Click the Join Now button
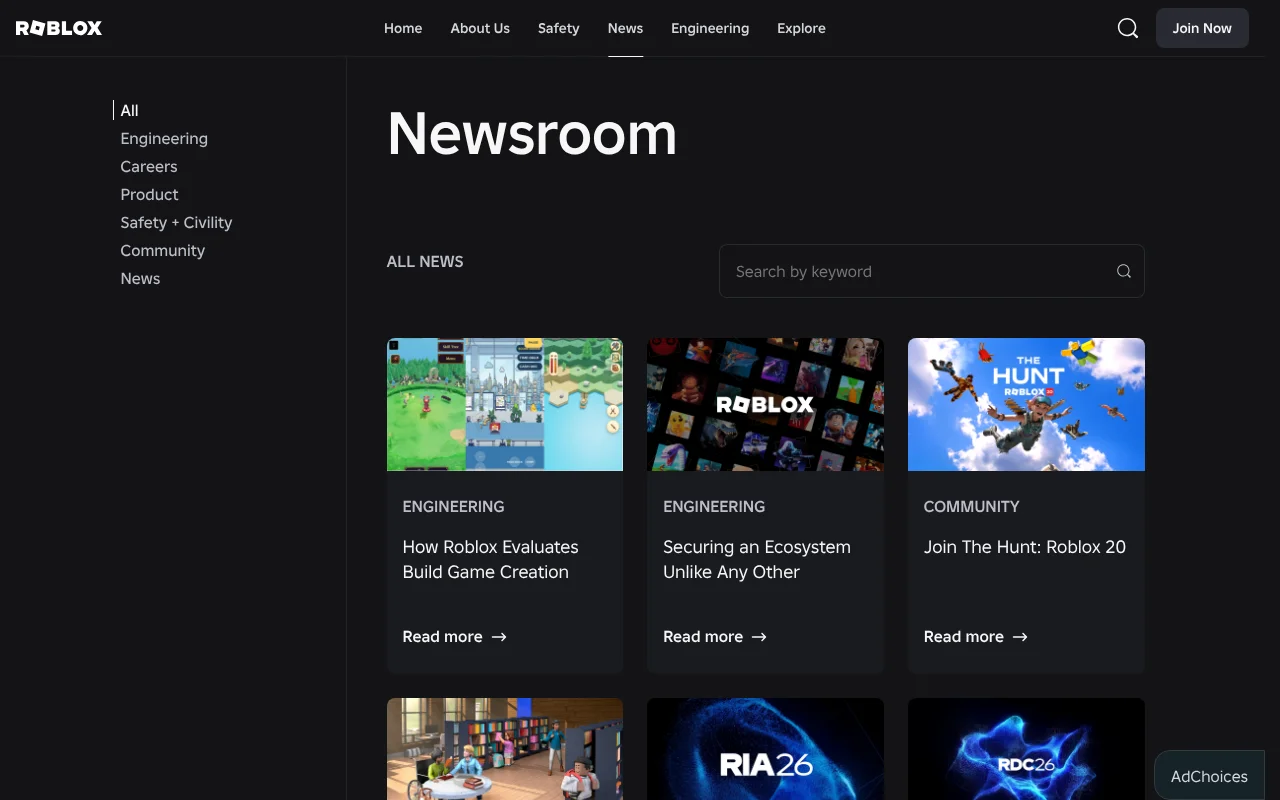Screen dimensions: 1280x800 point(1202,28)
